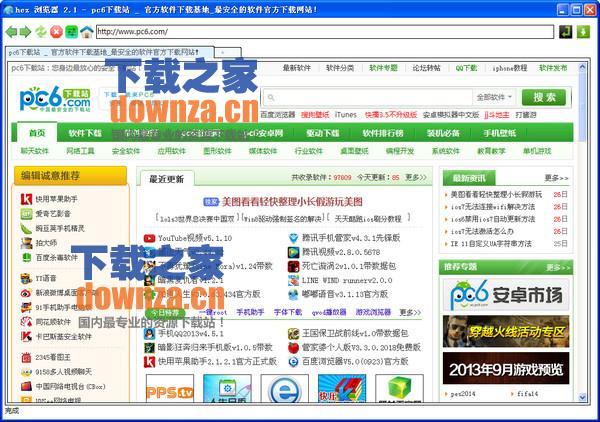Click the 腾讯手机管家 diamond icon
This screenshot has height=422, width=600.
click(x=293, y=238)
